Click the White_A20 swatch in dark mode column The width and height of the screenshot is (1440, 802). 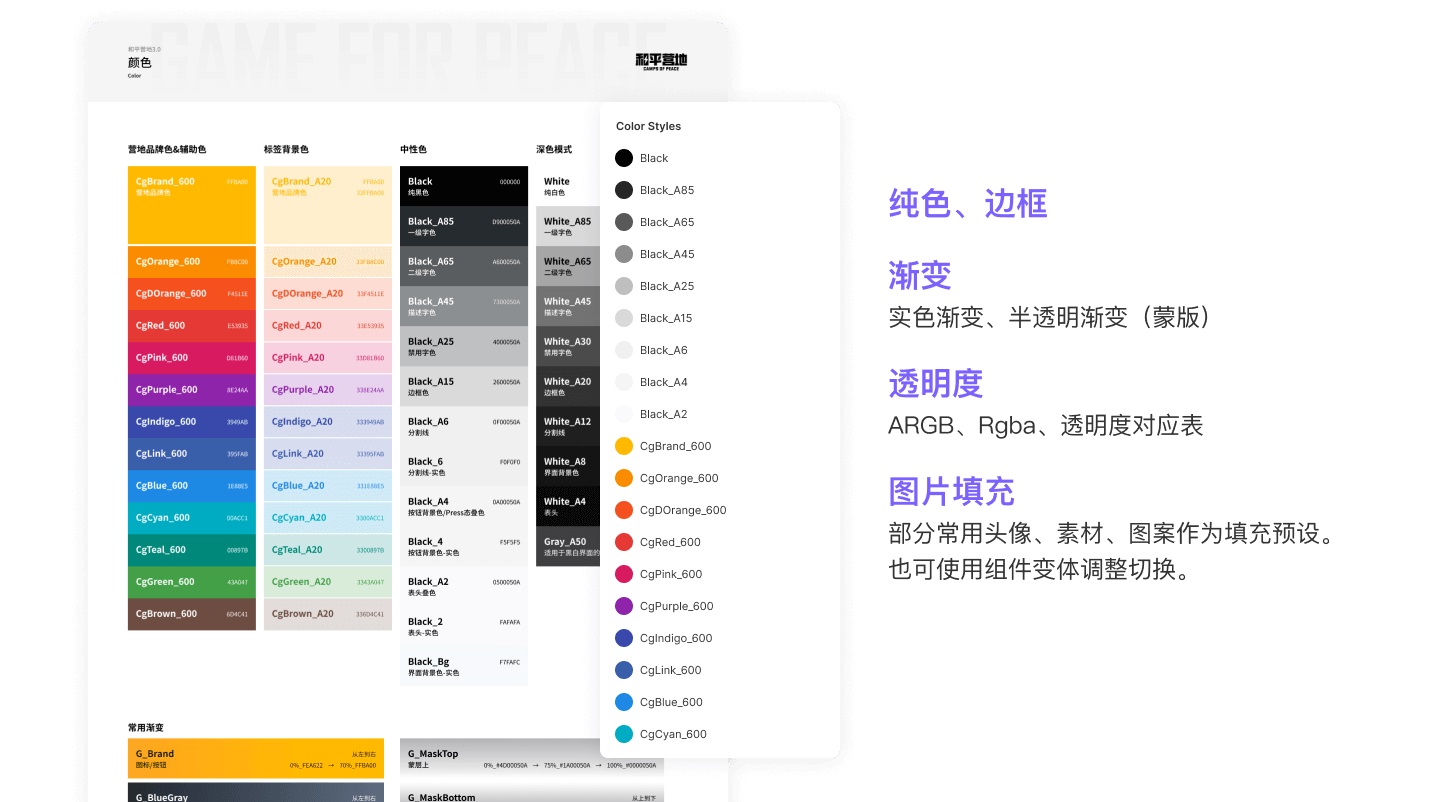[568, 386]
